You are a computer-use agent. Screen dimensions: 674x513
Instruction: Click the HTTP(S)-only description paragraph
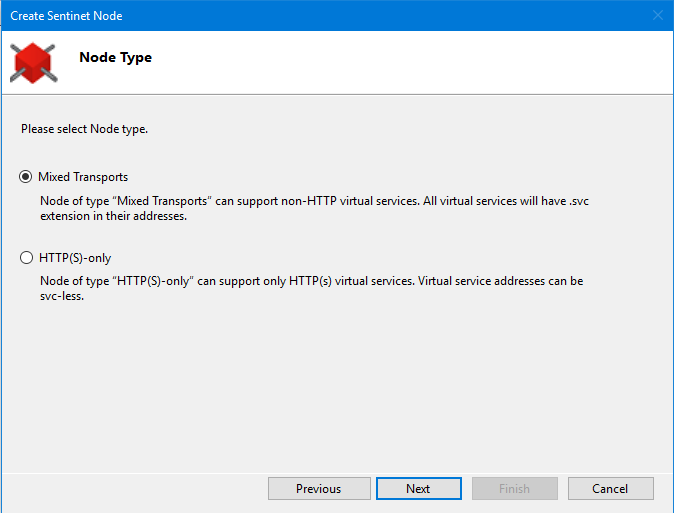tap(311, 288)
